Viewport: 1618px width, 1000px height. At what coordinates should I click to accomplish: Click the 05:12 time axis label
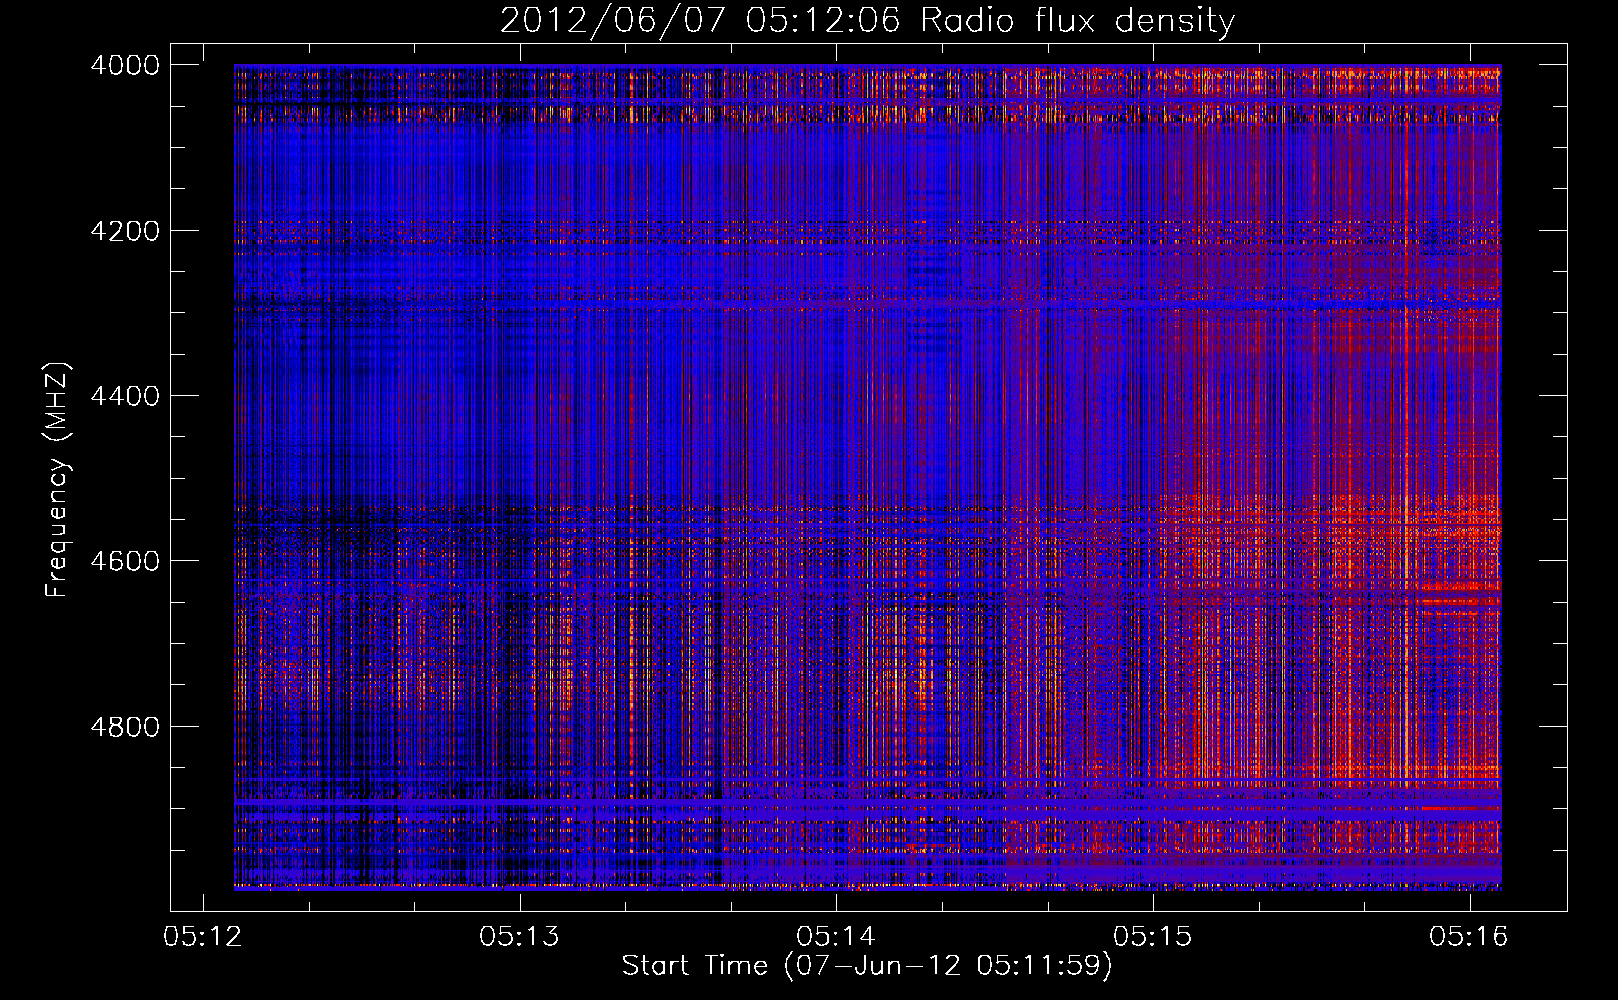203,937
